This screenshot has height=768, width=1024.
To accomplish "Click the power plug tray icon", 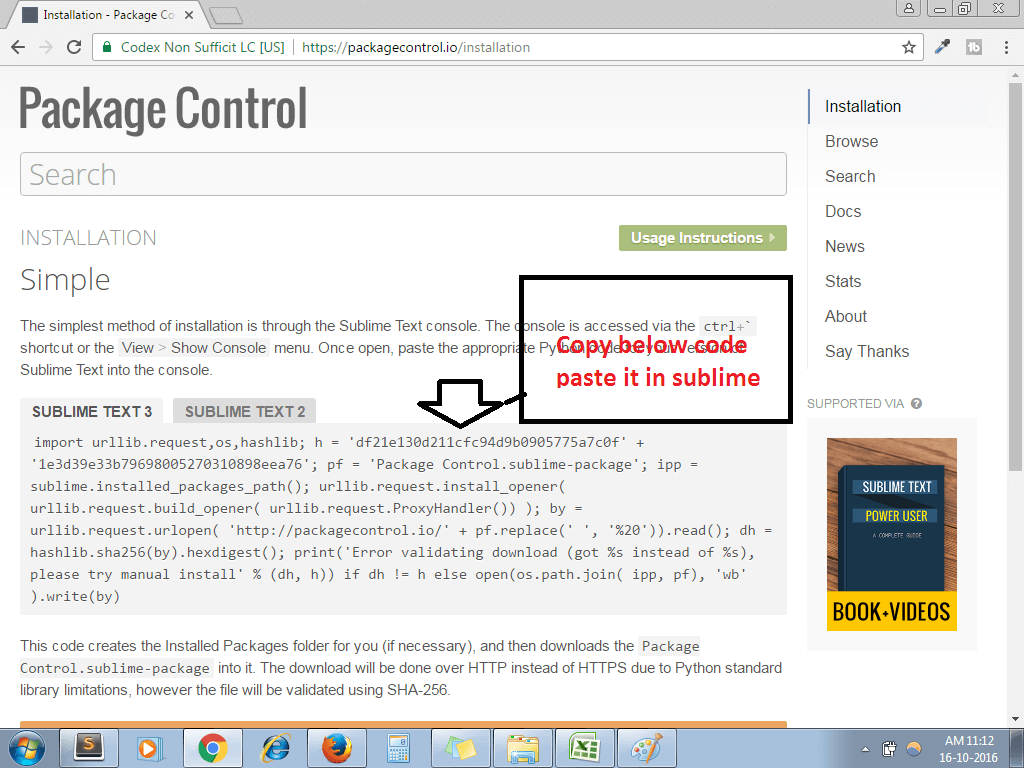I will click(889, 748).
